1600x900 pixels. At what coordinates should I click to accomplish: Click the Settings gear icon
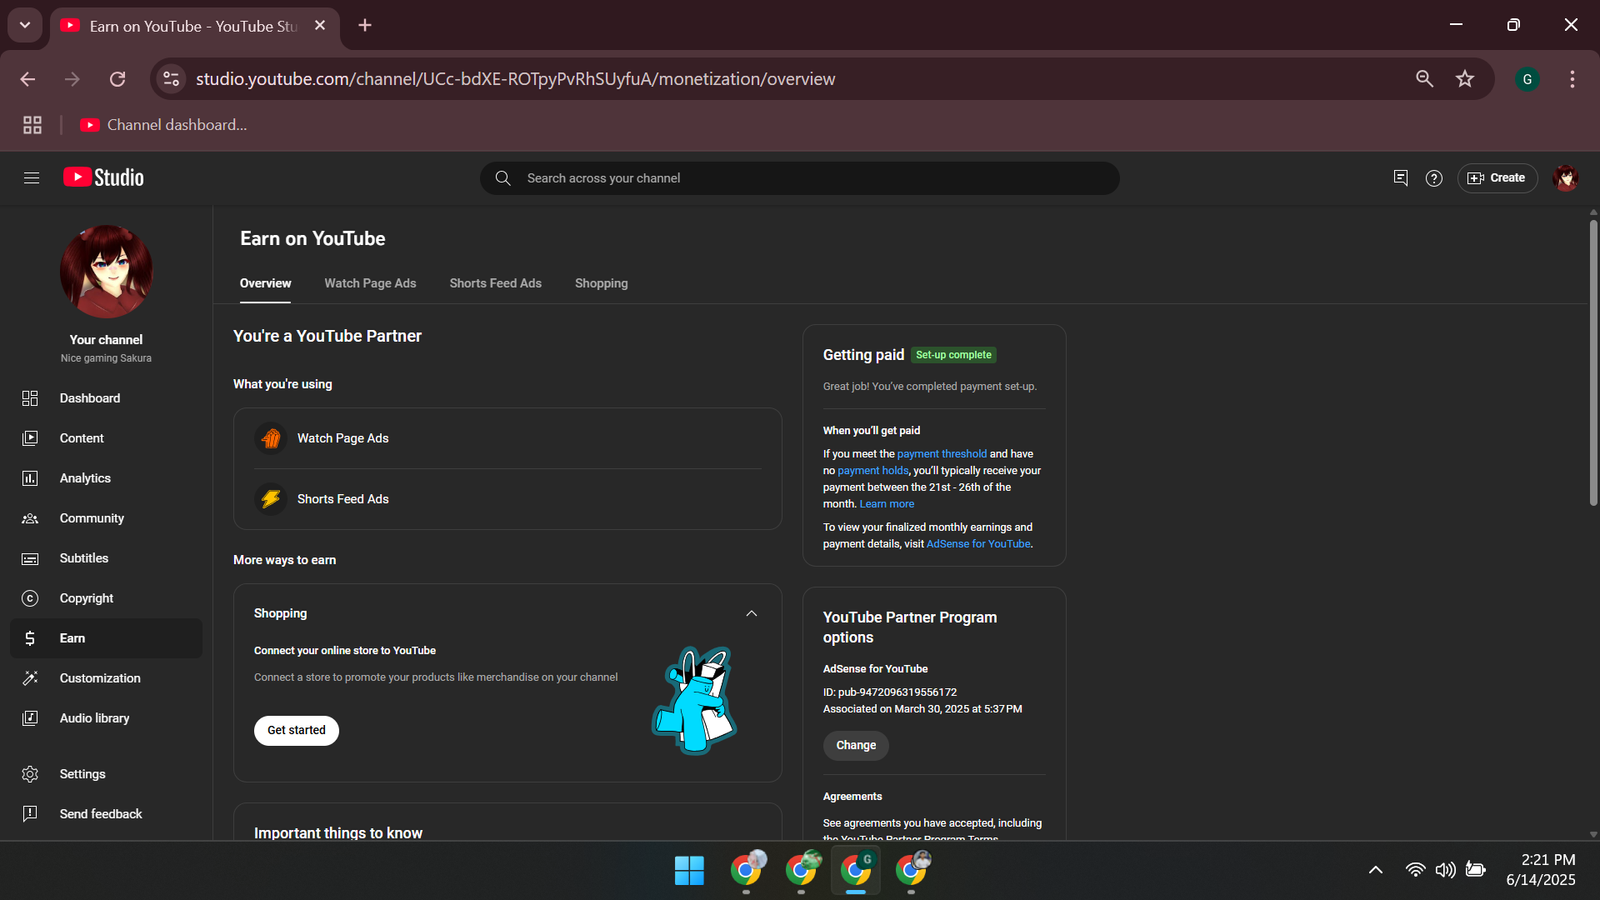(30, 774)
